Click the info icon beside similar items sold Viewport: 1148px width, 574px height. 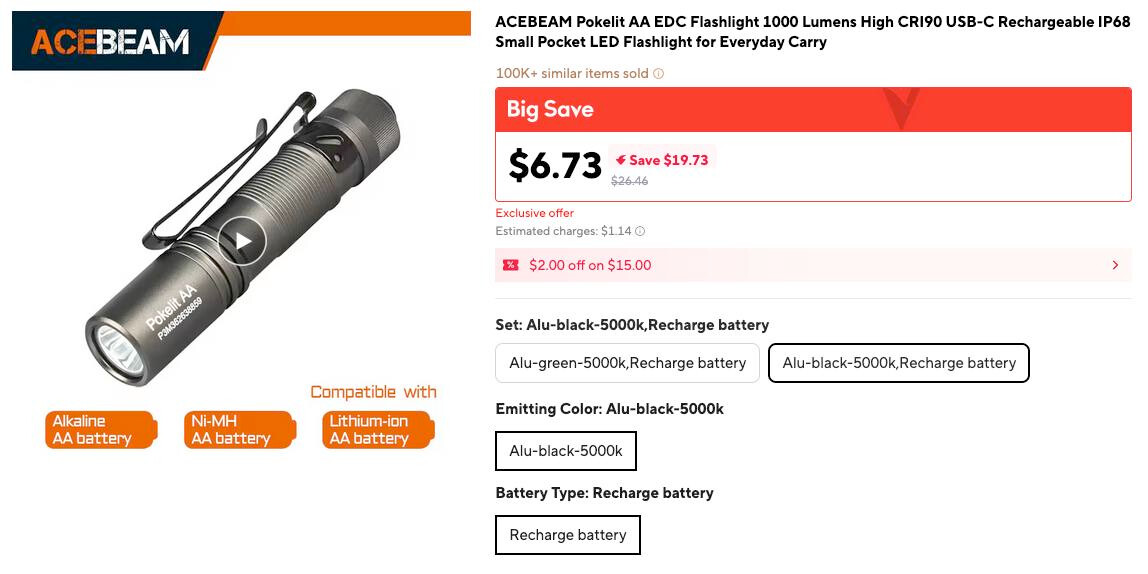pyautogui.click(x=658, y=74)
